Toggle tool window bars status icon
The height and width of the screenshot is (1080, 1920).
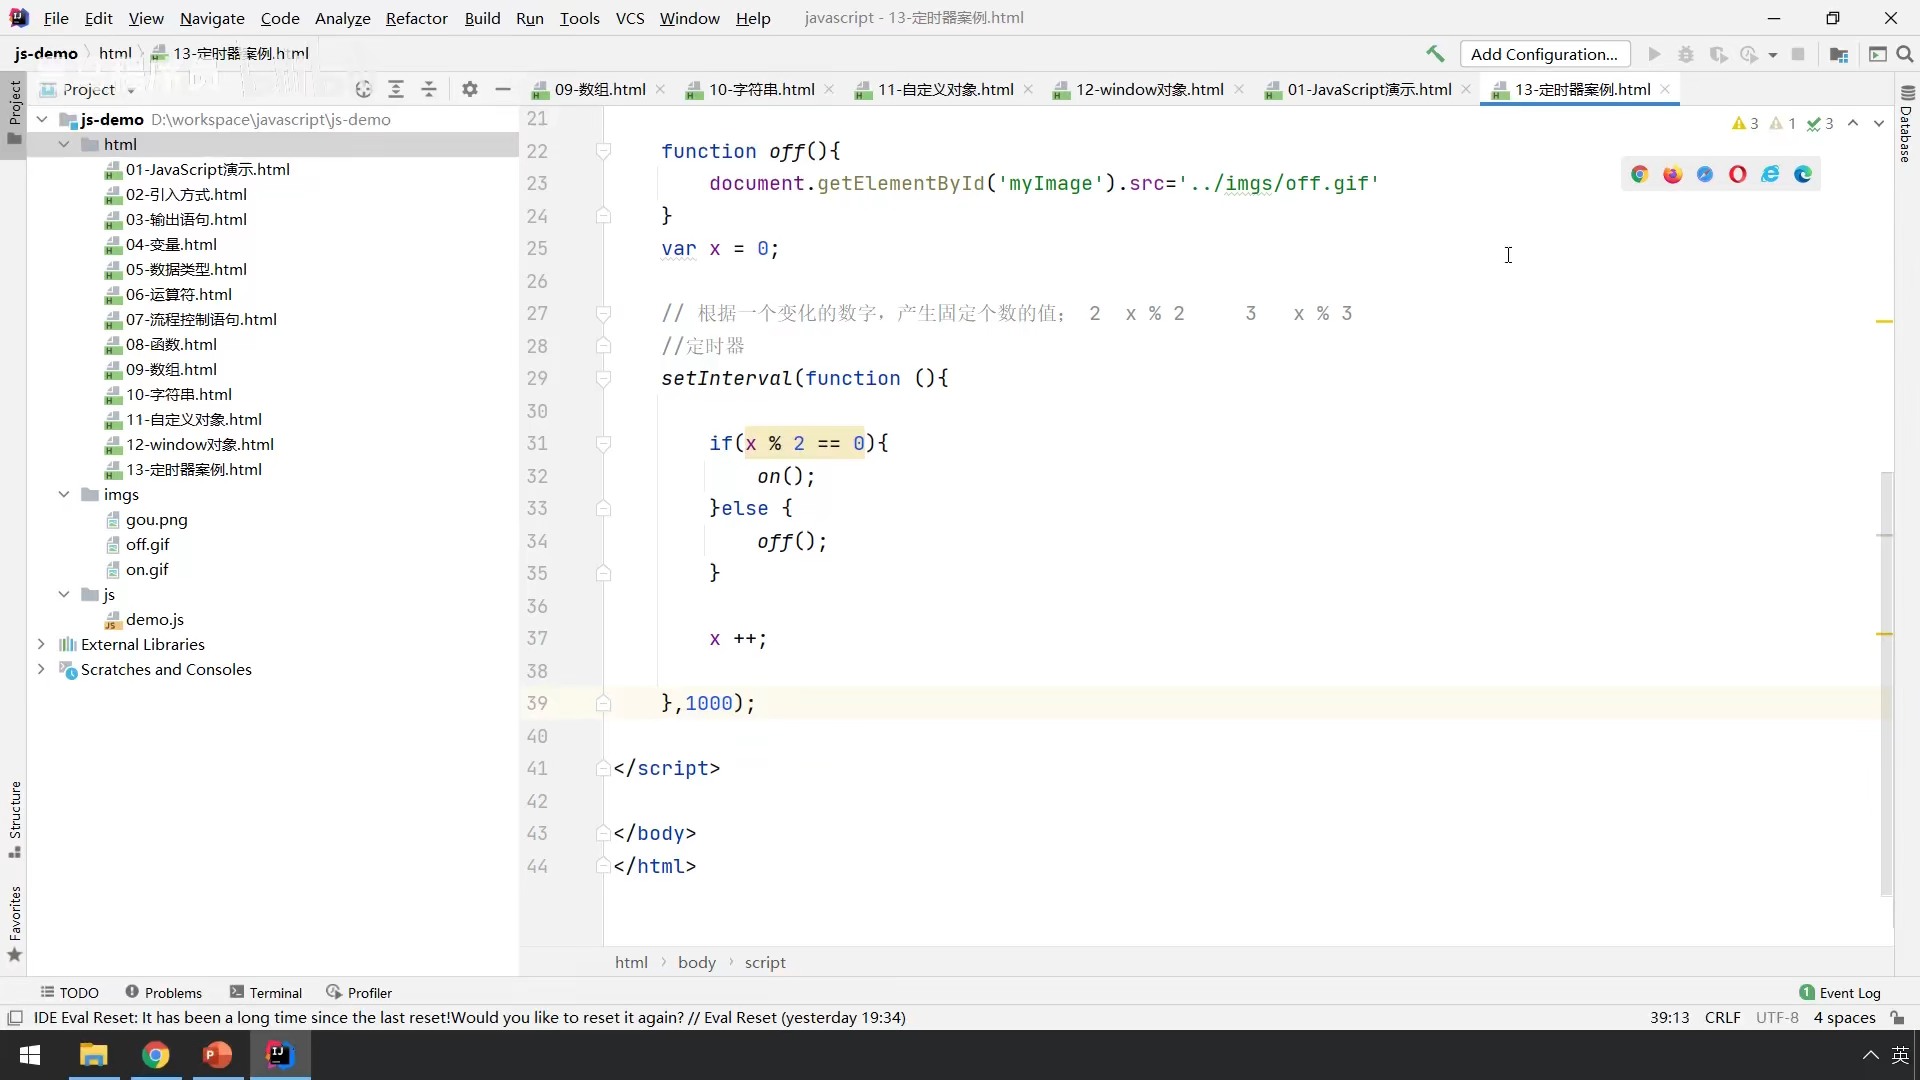(15, 1017)
